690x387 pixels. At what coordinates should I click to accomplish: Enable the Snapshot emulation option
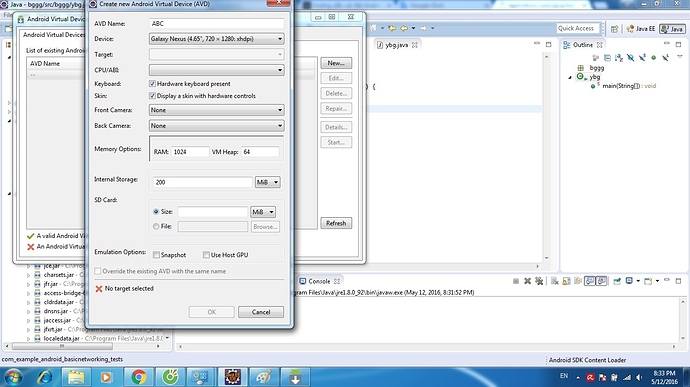pyautogui.click(x=156, y=255)
